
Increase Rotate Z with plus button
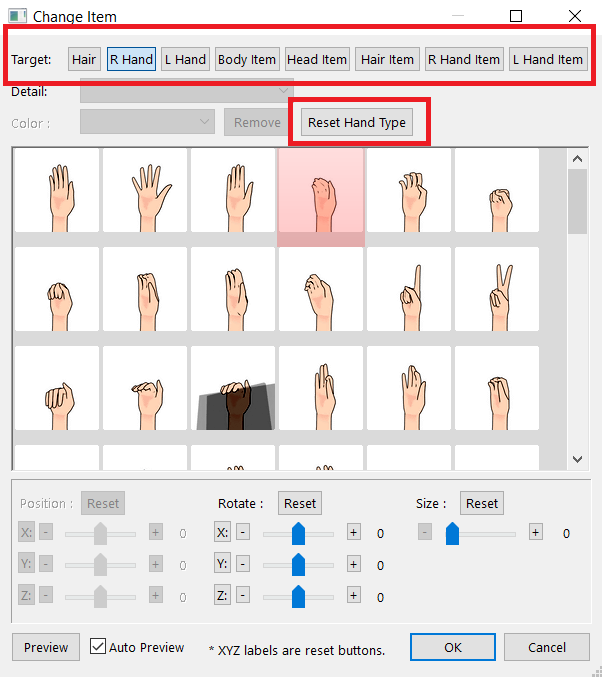(354, 595)
